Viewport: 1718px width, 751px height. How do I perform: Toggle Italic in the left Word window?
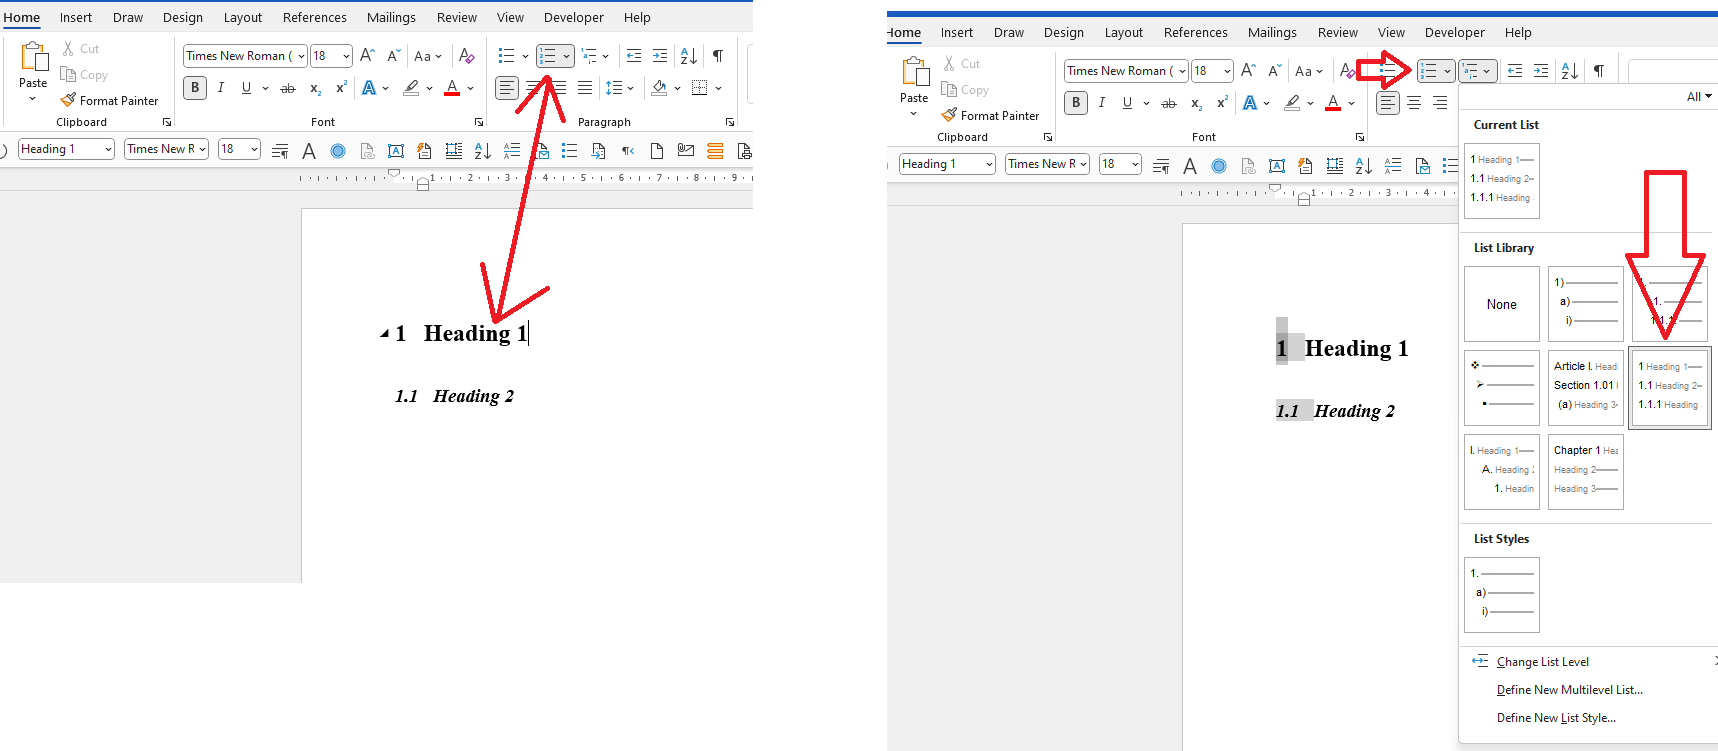click(221, 88)
